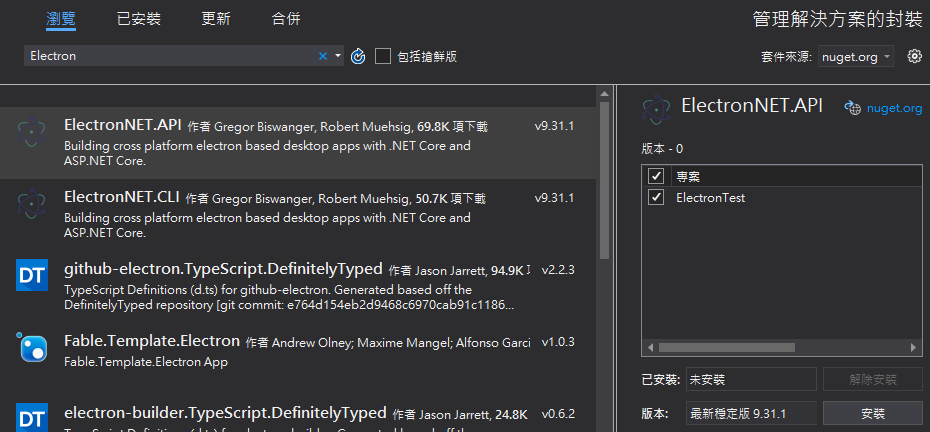930x432 pixels.
Task: Click the v2.2.3 version label
Action: (558, 270)
